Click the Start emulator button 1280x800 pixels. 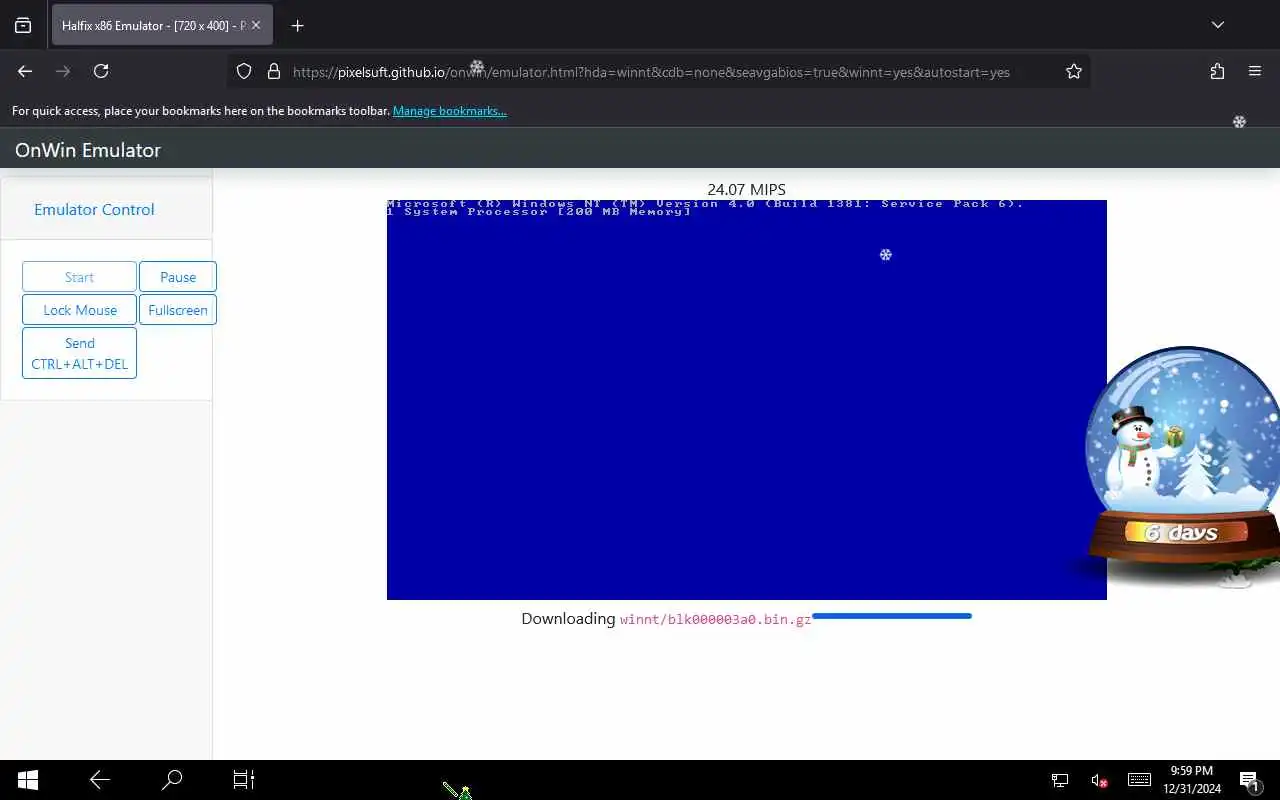tap(79, 277)
